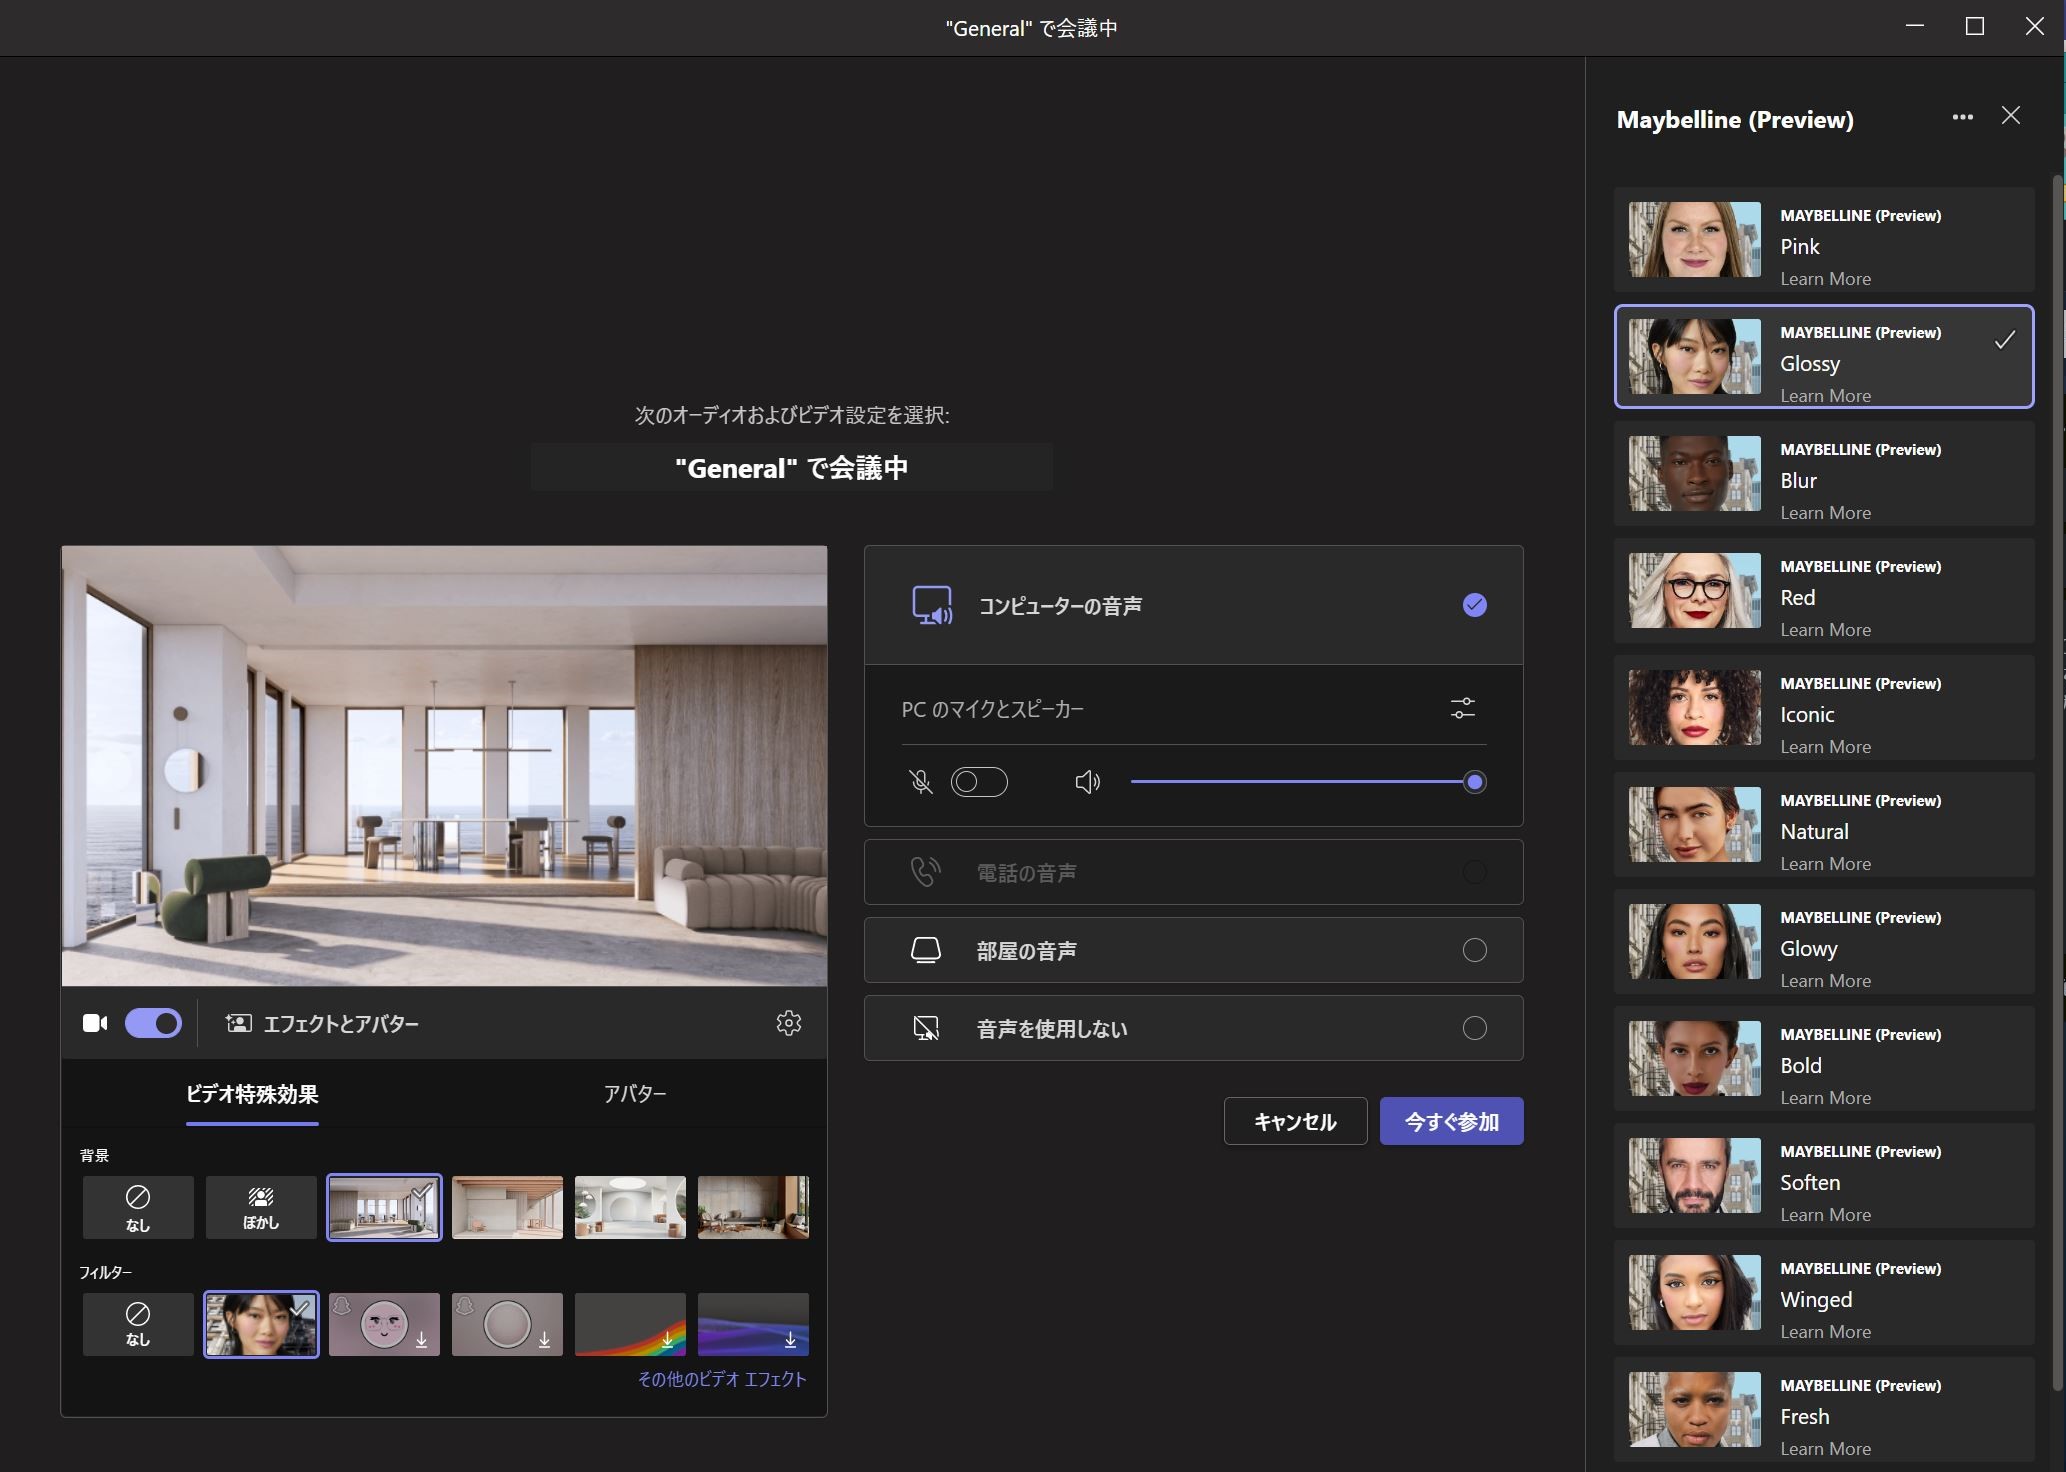Switch to 'ビデオ特殊効果' tab
Image resolution: width=2066 pixels, height=1472 pixels.
point(252,1094)
